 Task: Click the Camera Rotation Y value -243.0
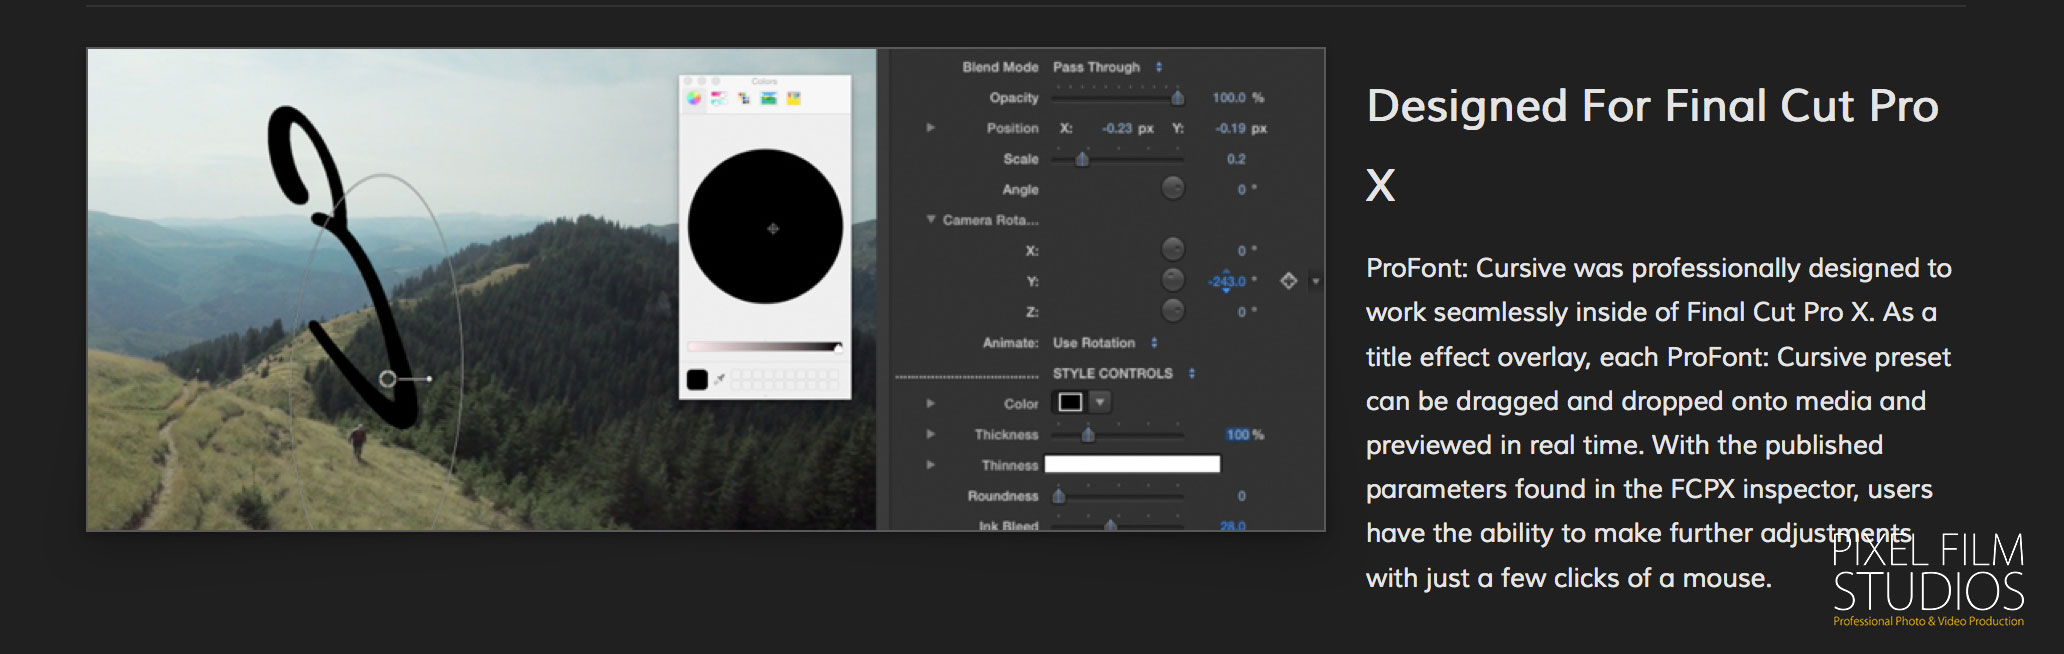tap(1227, 281)
